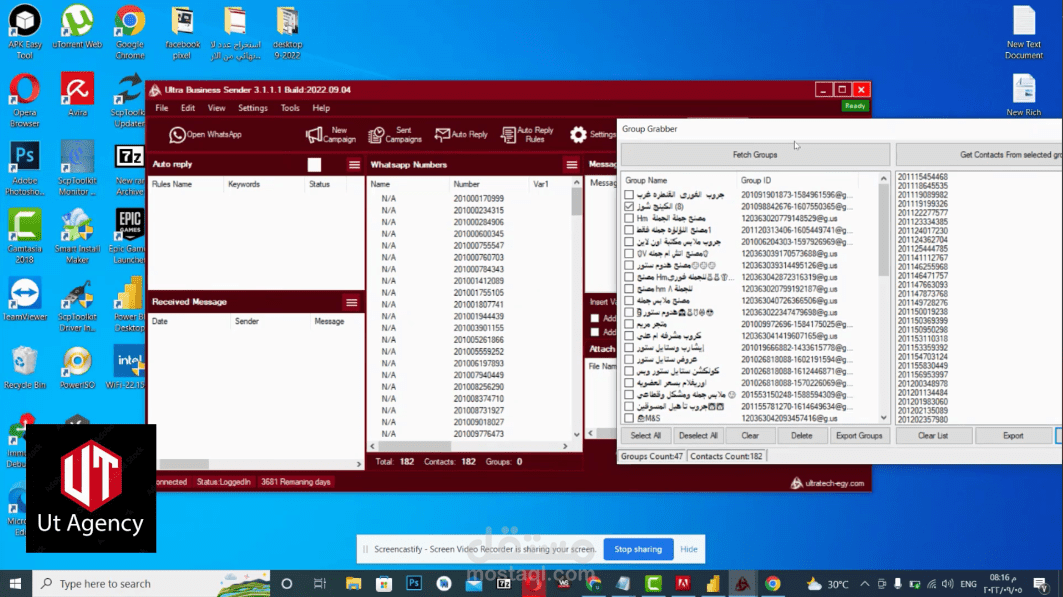Select the APK Easy Tool desktop icon
This screenshot has width=1063, height=597.
tap(25, 32)
